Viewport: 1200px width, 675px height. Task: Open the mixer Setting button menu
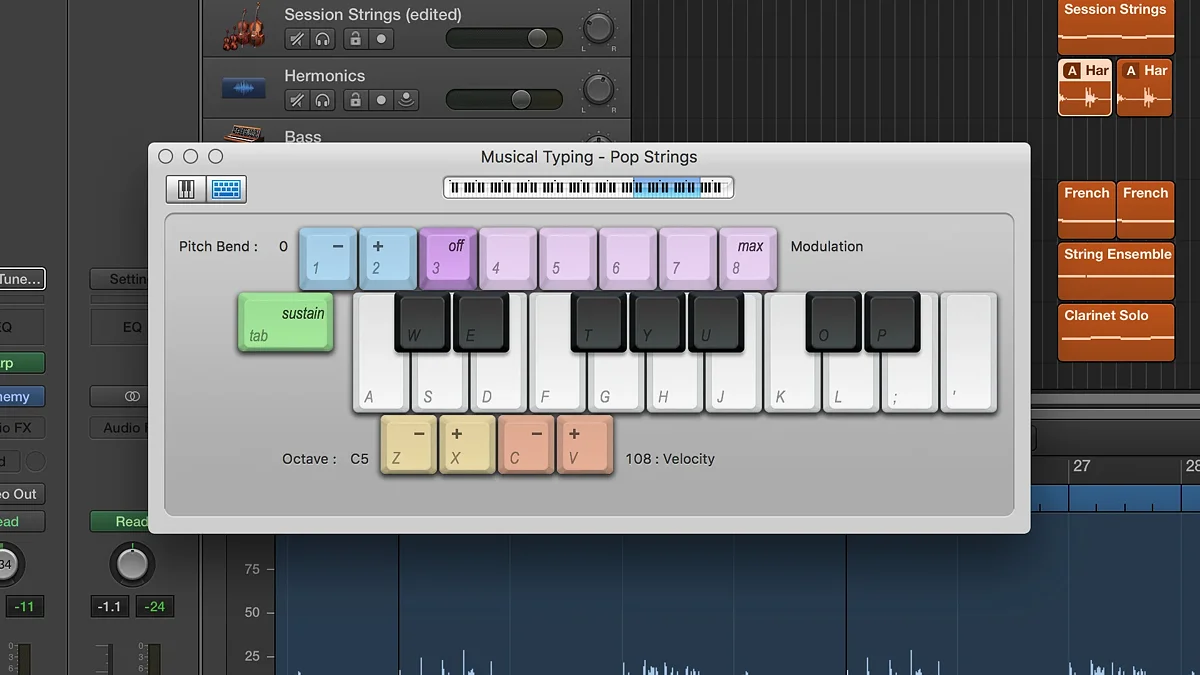pyautogui.click(x=119, y=279)
